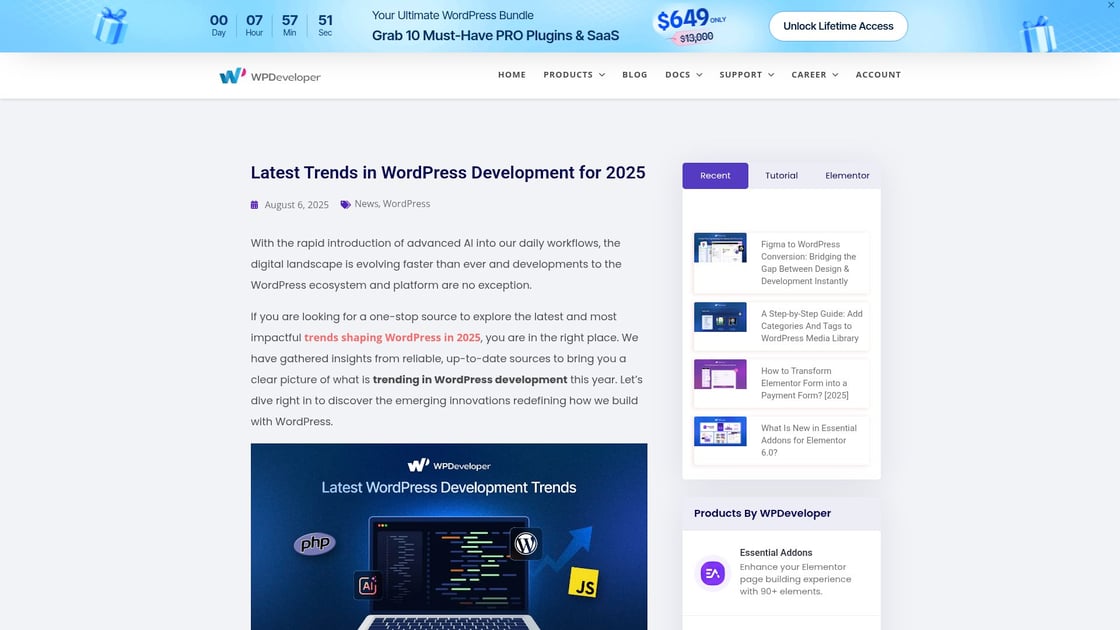Switch to the Elementor tab
Image resolution: width=1120 pixels, height=630 pixels.
click(x=847, y=176)
